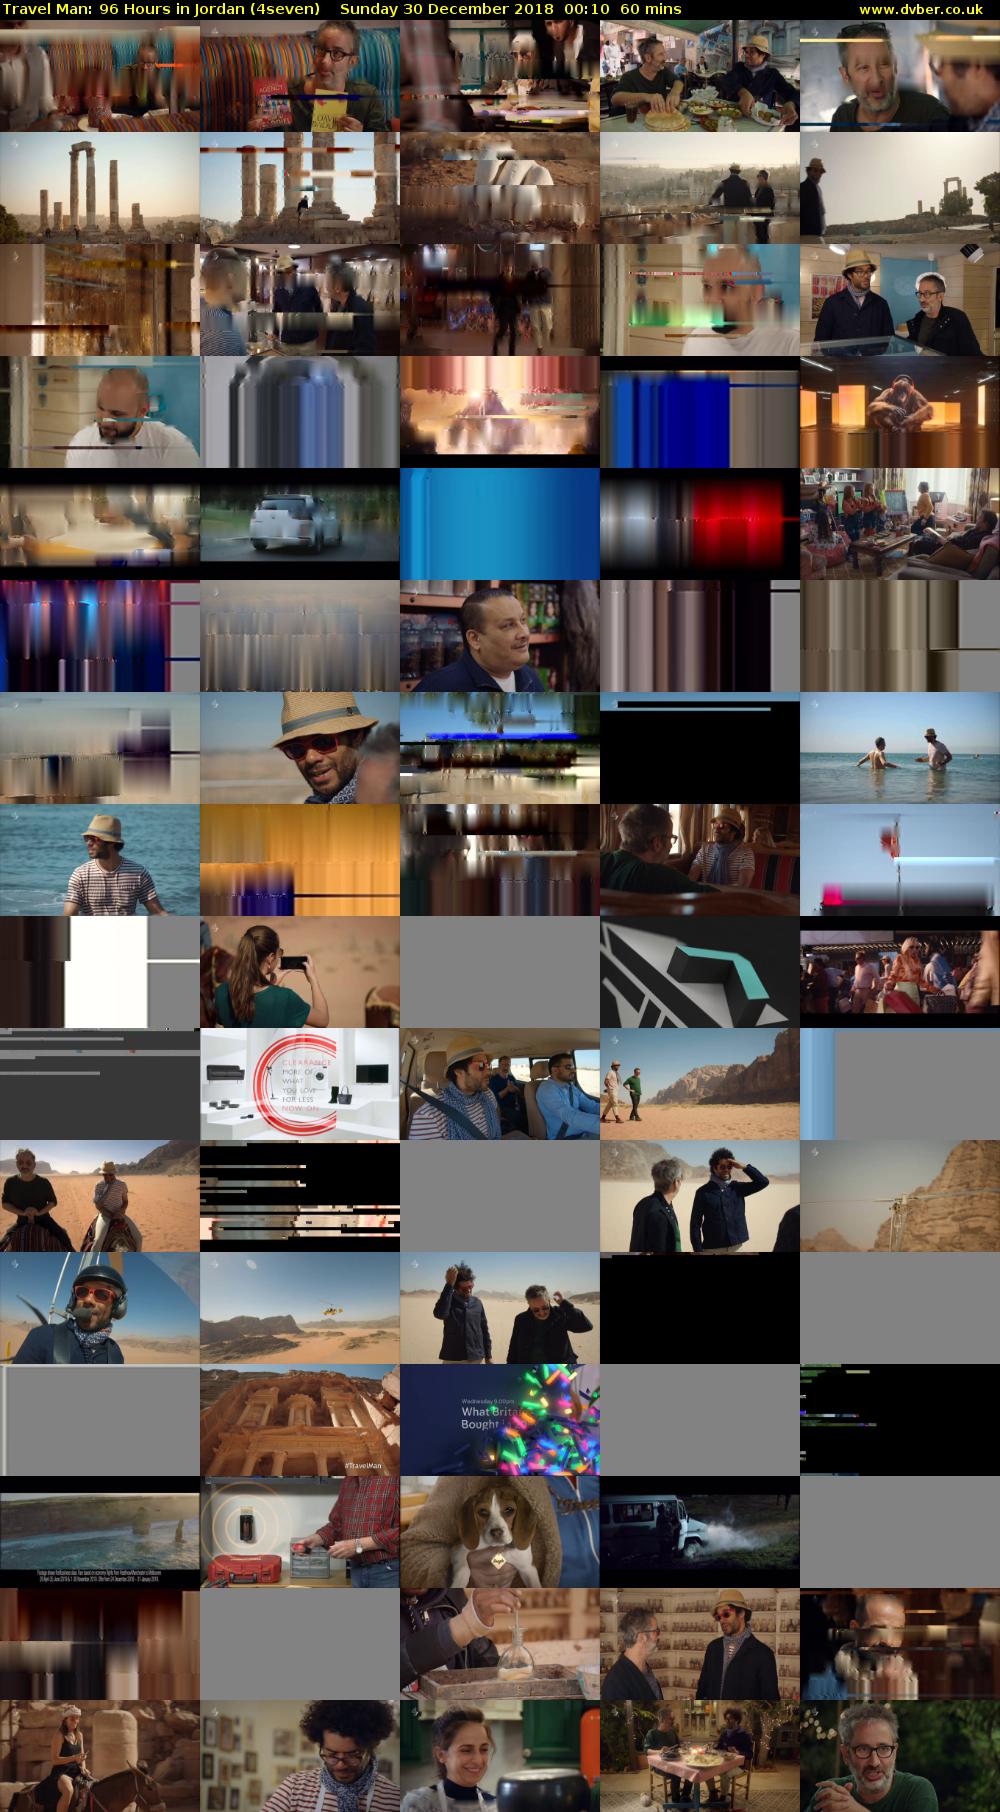This screenshot has height=1812, width=1000.
Task: Open thumbnail of woman taking phone photo
Action: 300,972
